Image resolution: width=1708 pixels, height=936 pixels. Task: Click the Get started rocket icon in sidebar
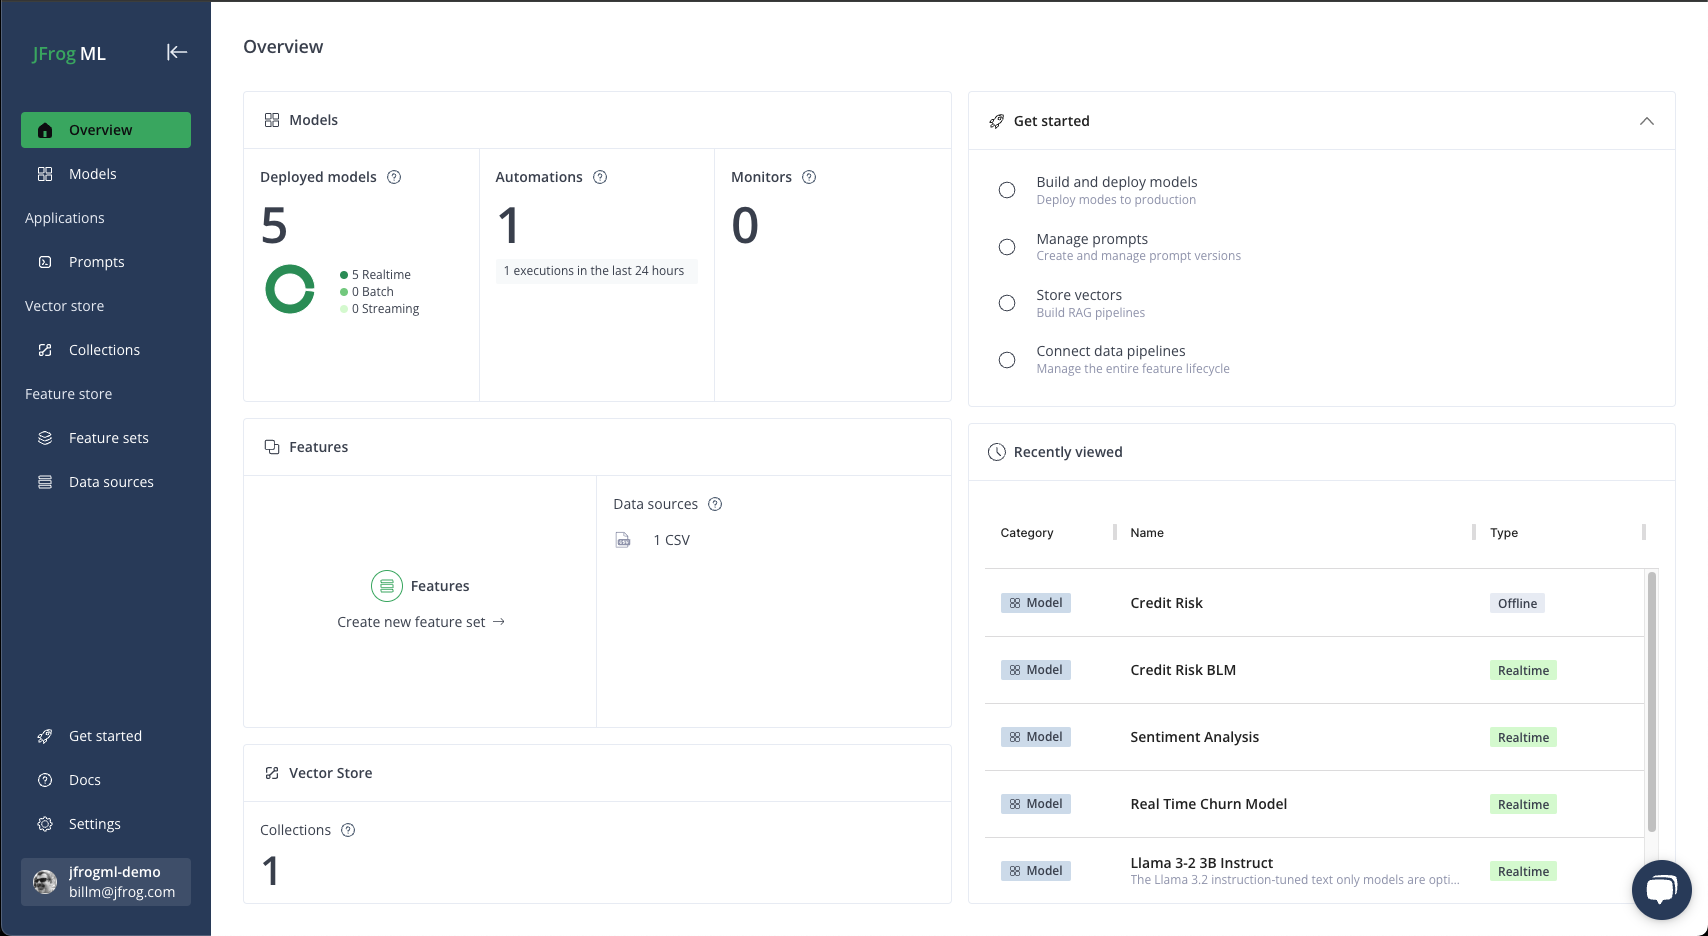44,735
